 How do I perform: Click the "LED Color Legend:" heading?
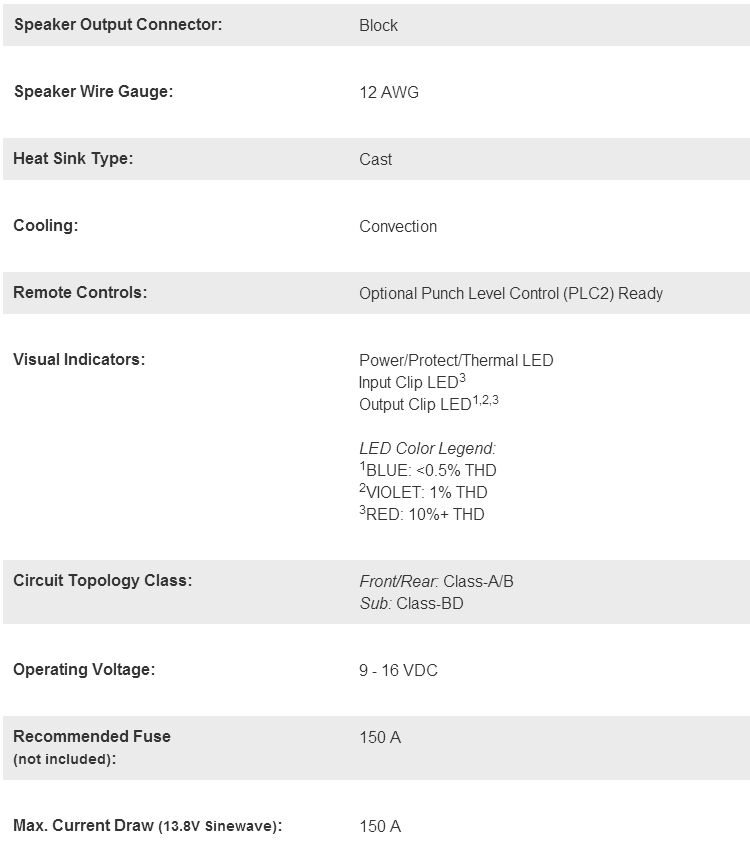428,449
